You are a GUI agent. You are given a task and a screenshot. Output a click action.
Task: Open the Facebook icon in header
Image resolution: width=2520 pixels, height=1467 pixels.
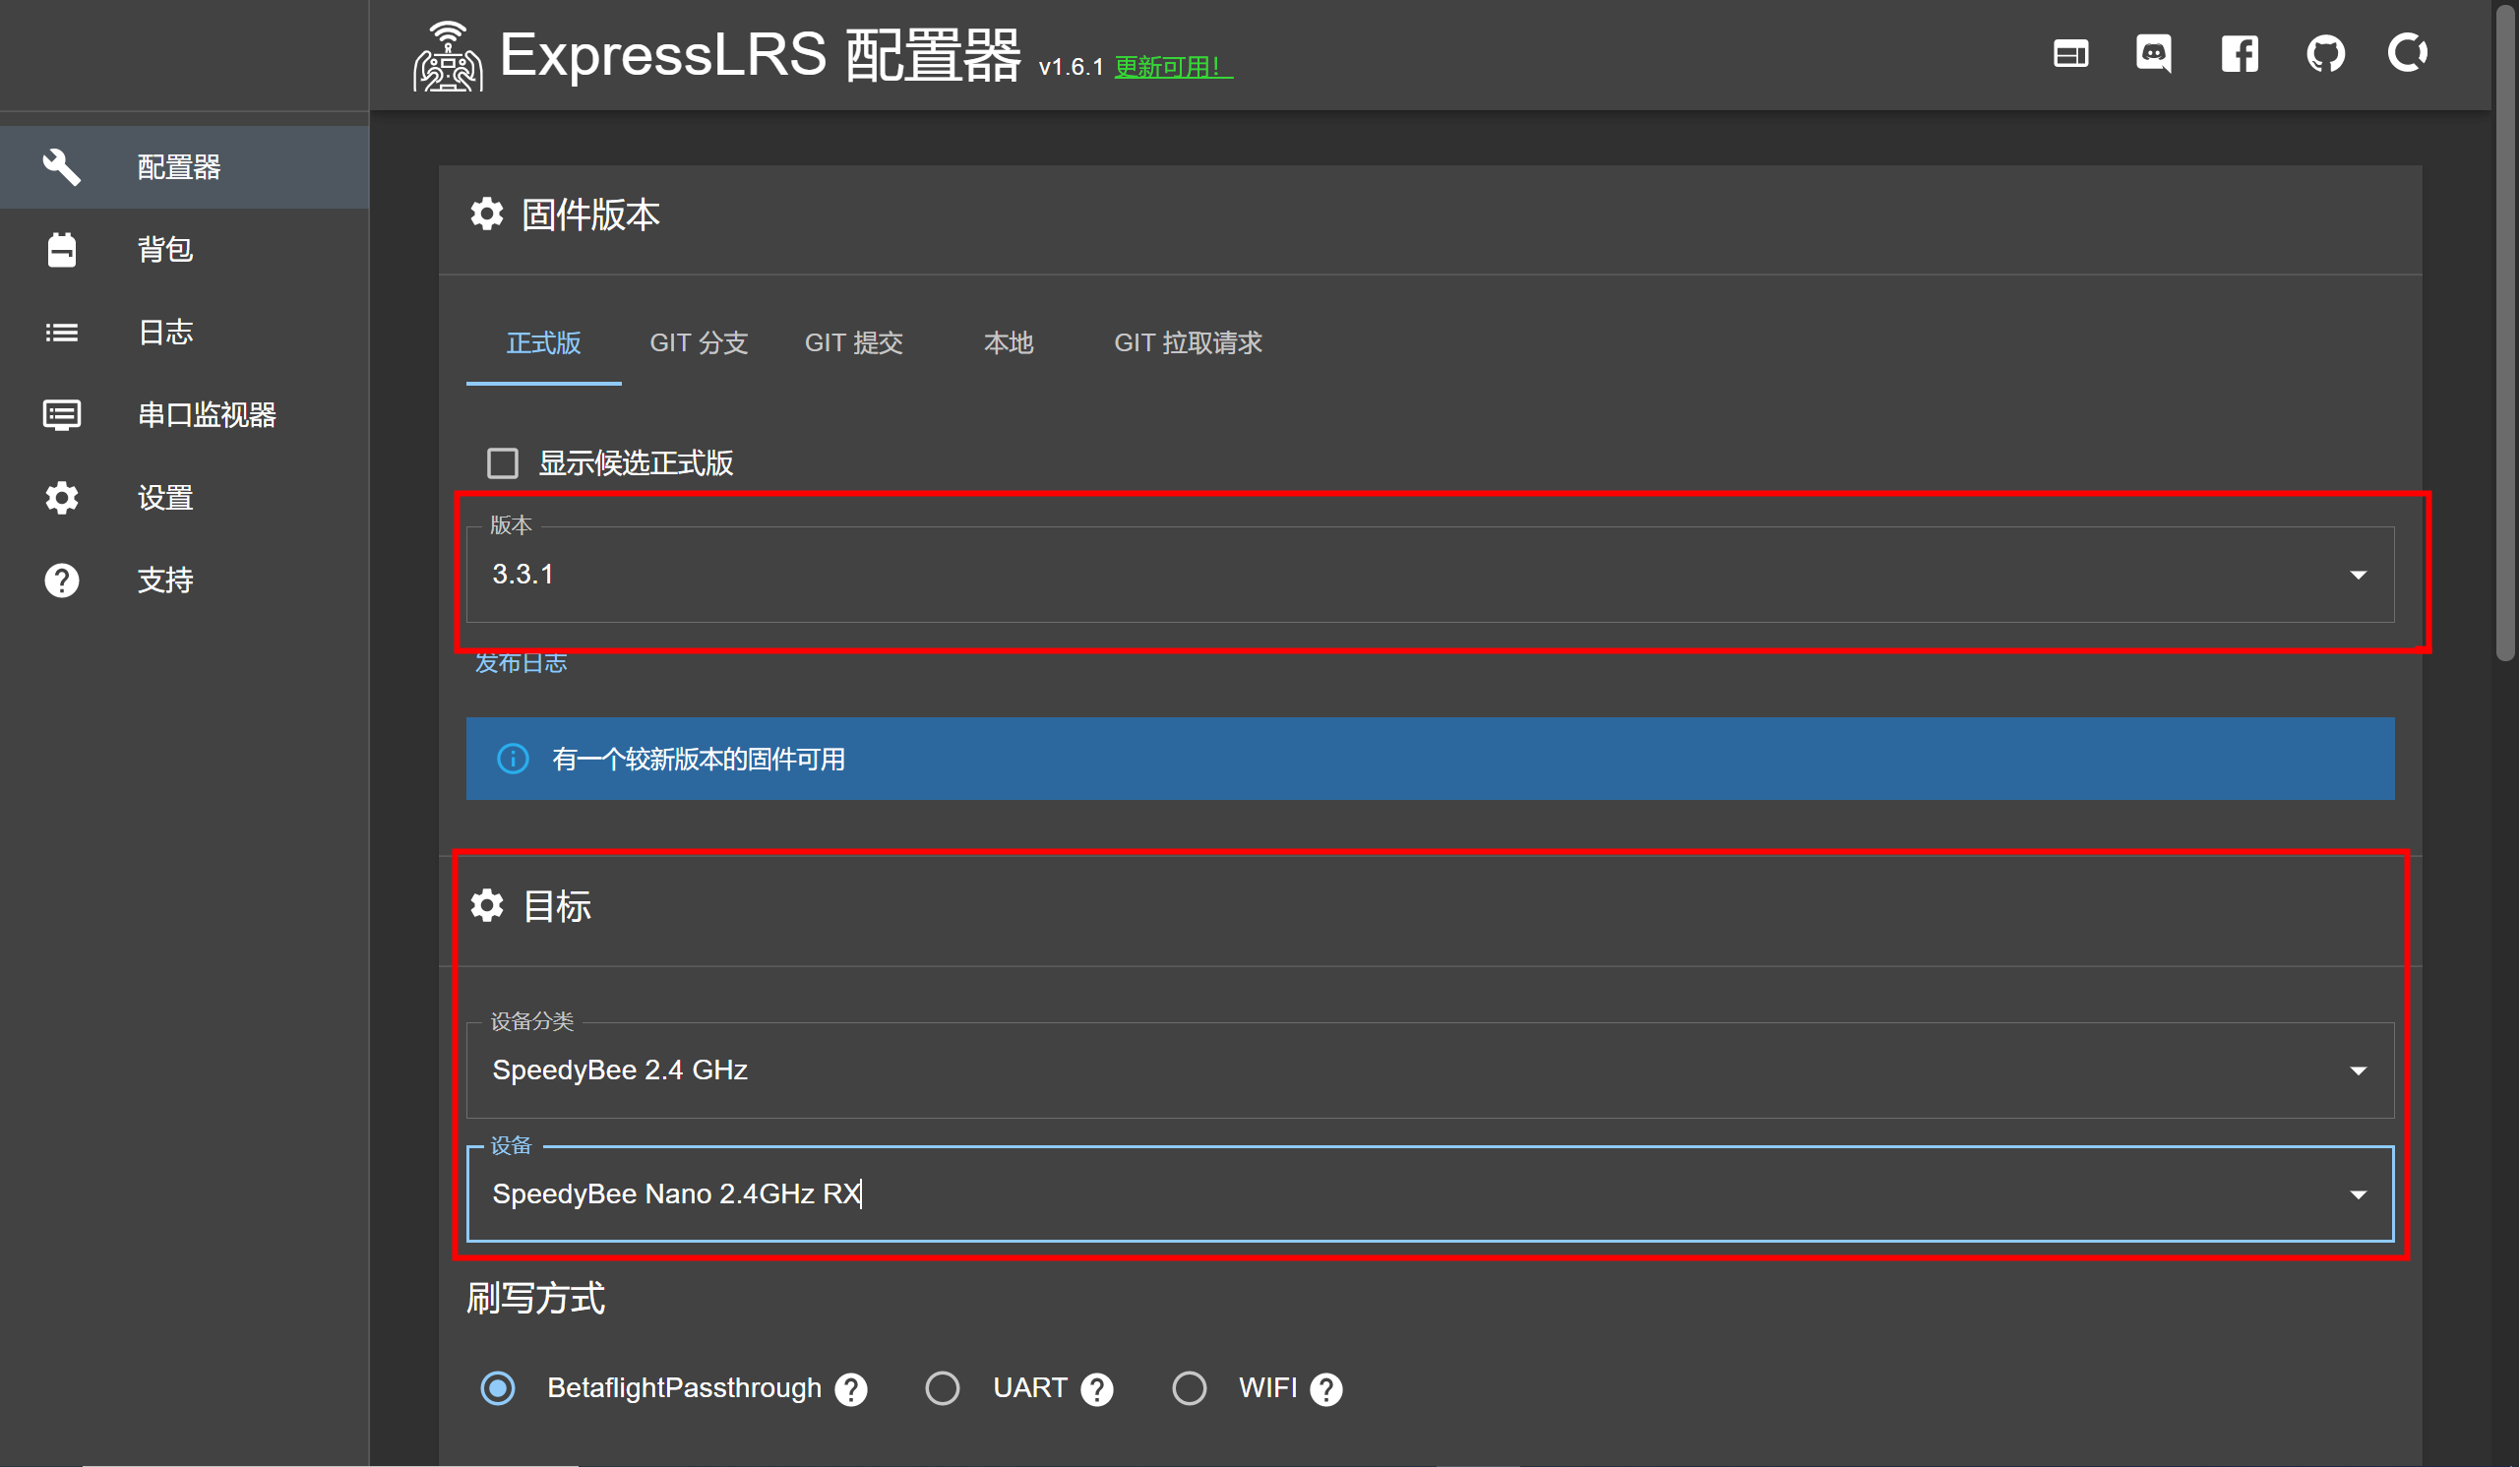coord(2240,54)
